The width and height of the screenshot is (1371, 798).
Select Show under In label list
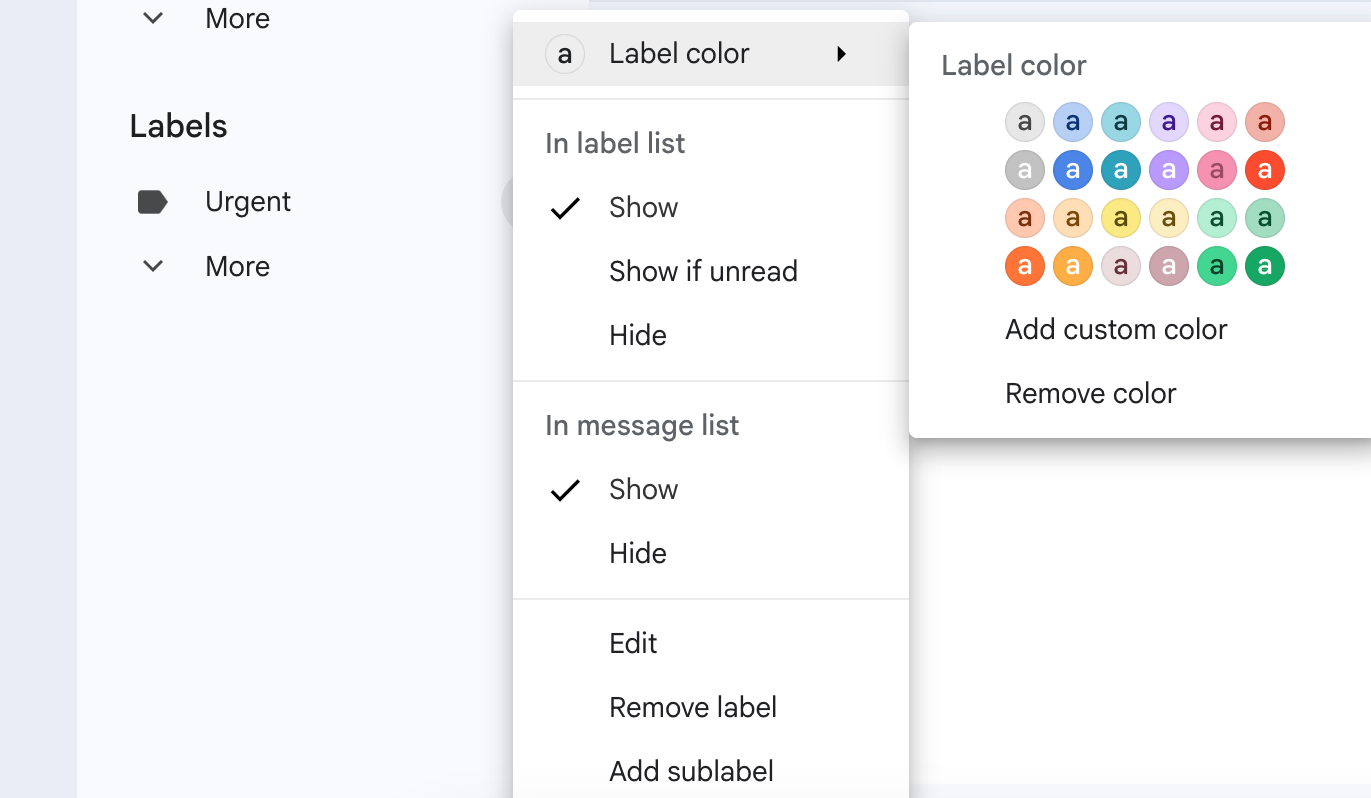[643, 208]
